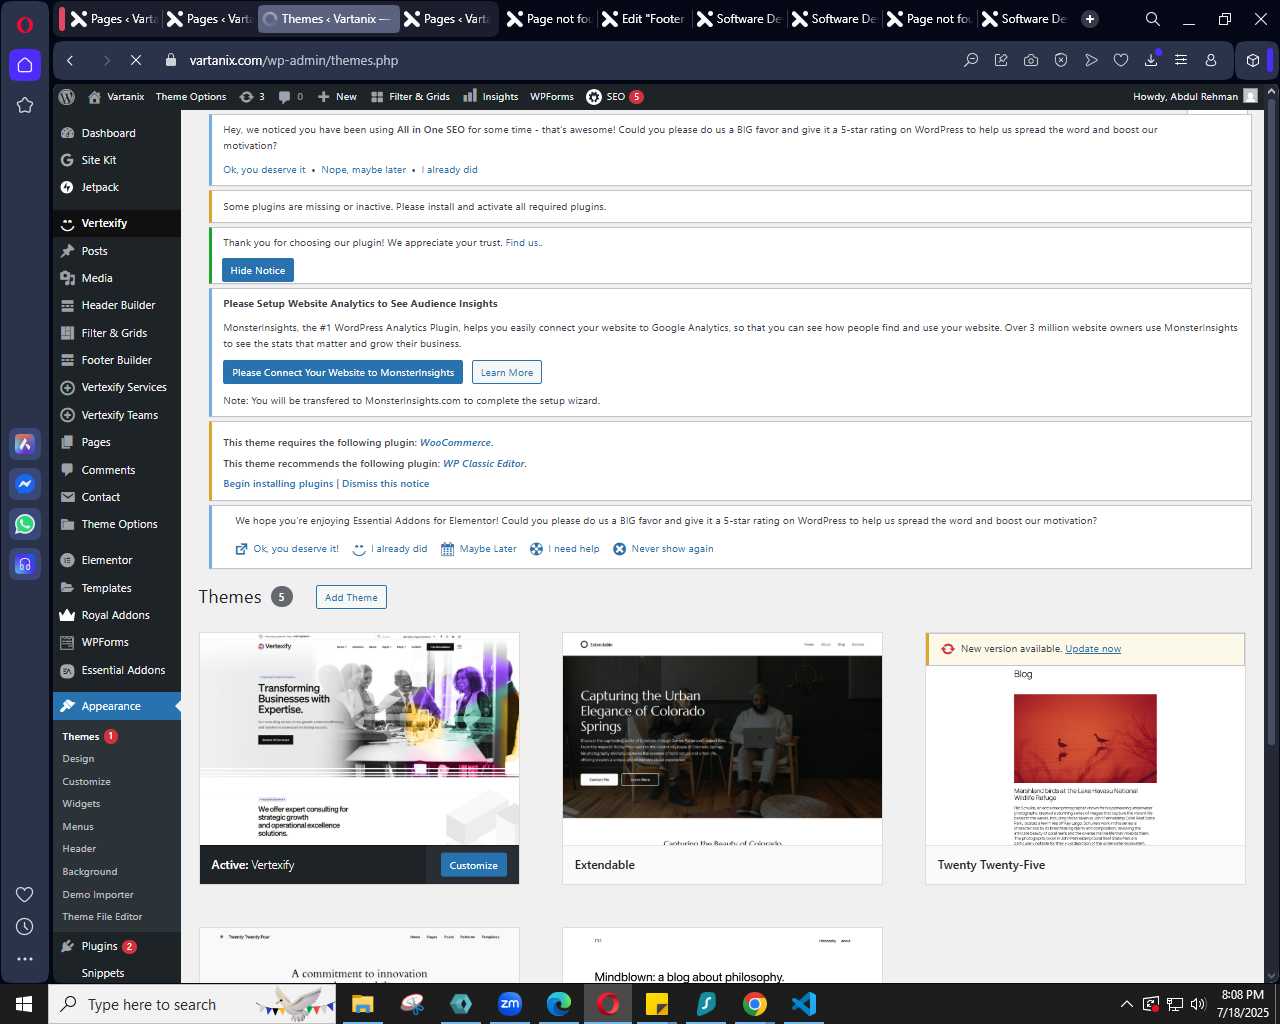
Task: Click the snapshot camera icon in address bar
Action: tap(1031, 60)
